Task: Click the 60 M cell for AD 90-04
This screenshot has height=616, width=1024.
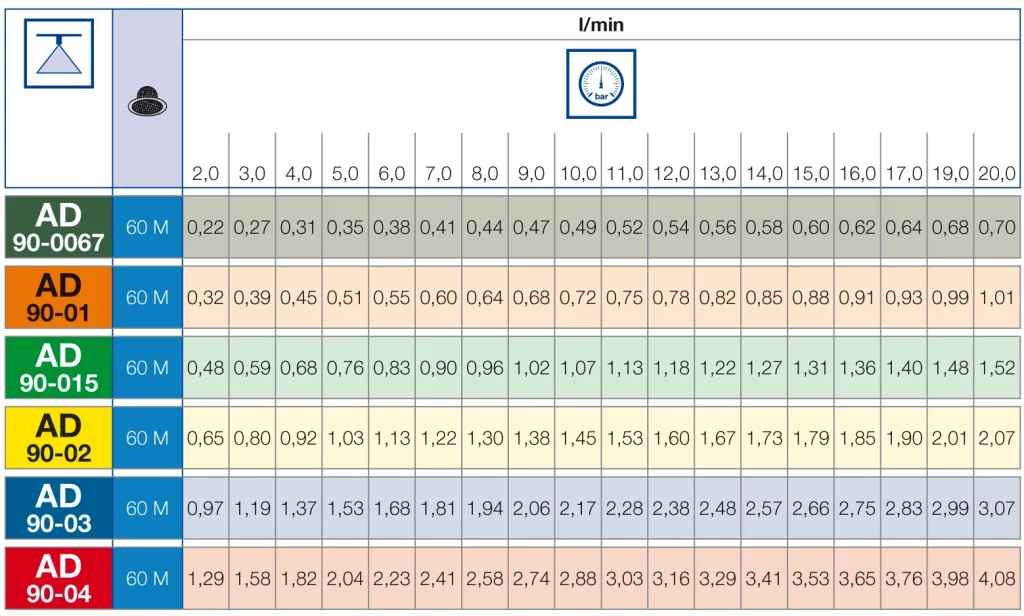Action: 147,578
